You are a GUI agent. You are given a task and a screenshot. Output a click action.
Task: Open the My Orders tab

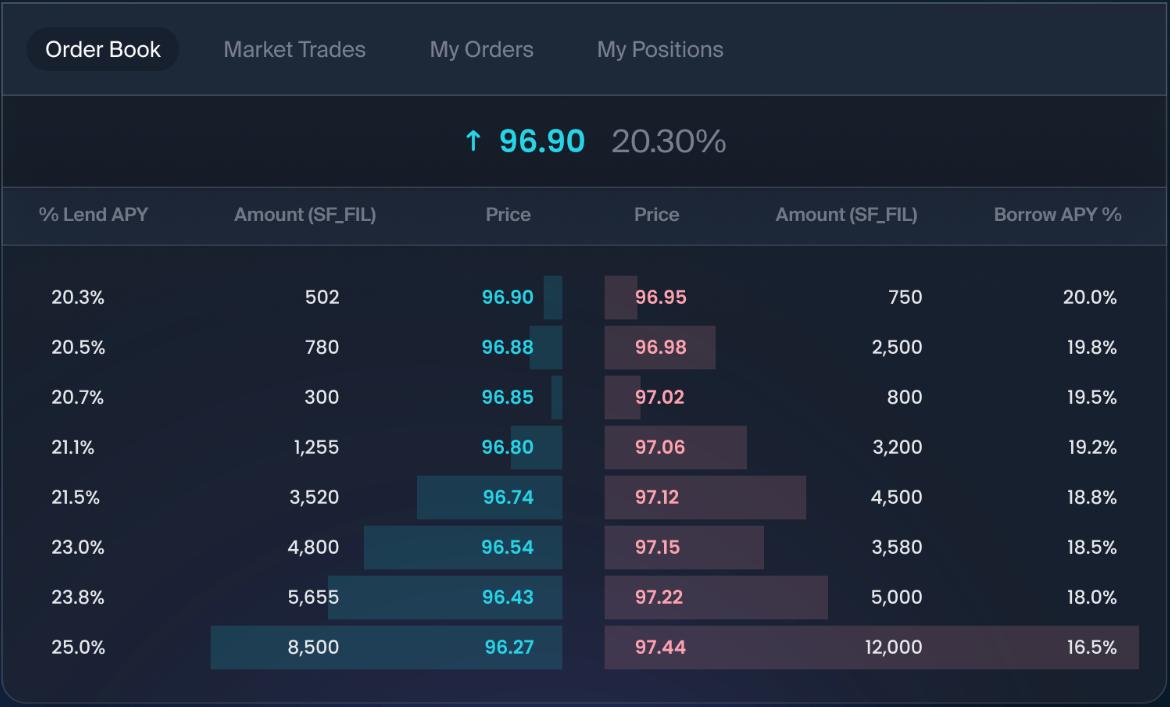481,49
